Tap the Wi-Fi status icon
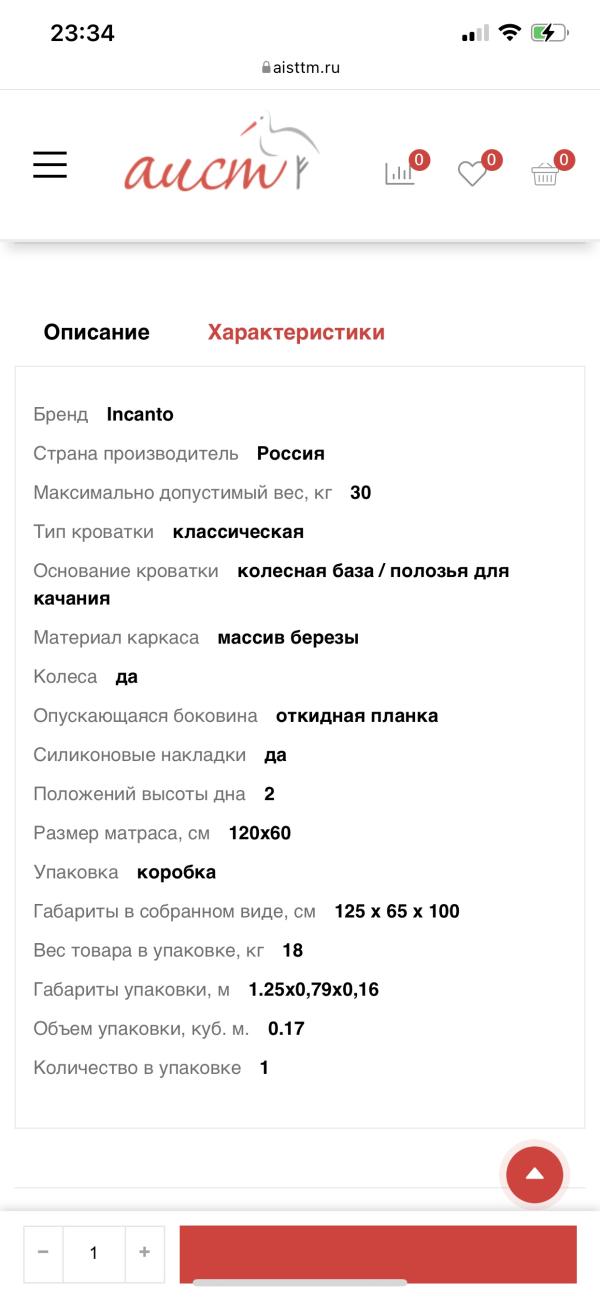Screen dimensions: 600x1298 point(510,33)
